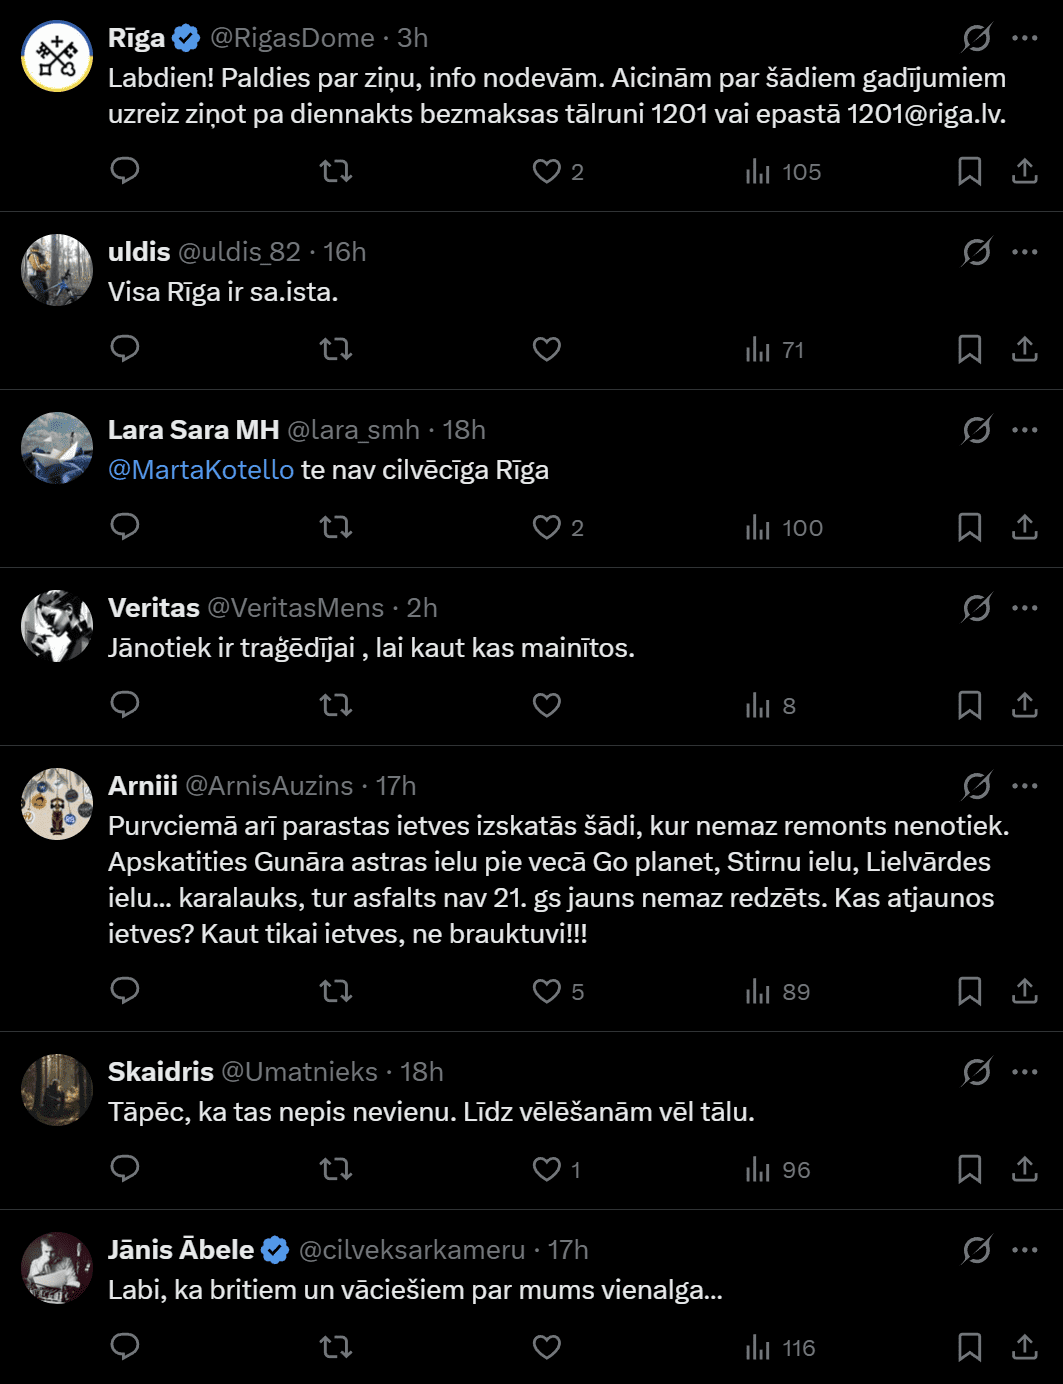Viewport: 1063px width, 1384px height.
Task: View analytics on Arniii's tweet
Action: [777, 991]
